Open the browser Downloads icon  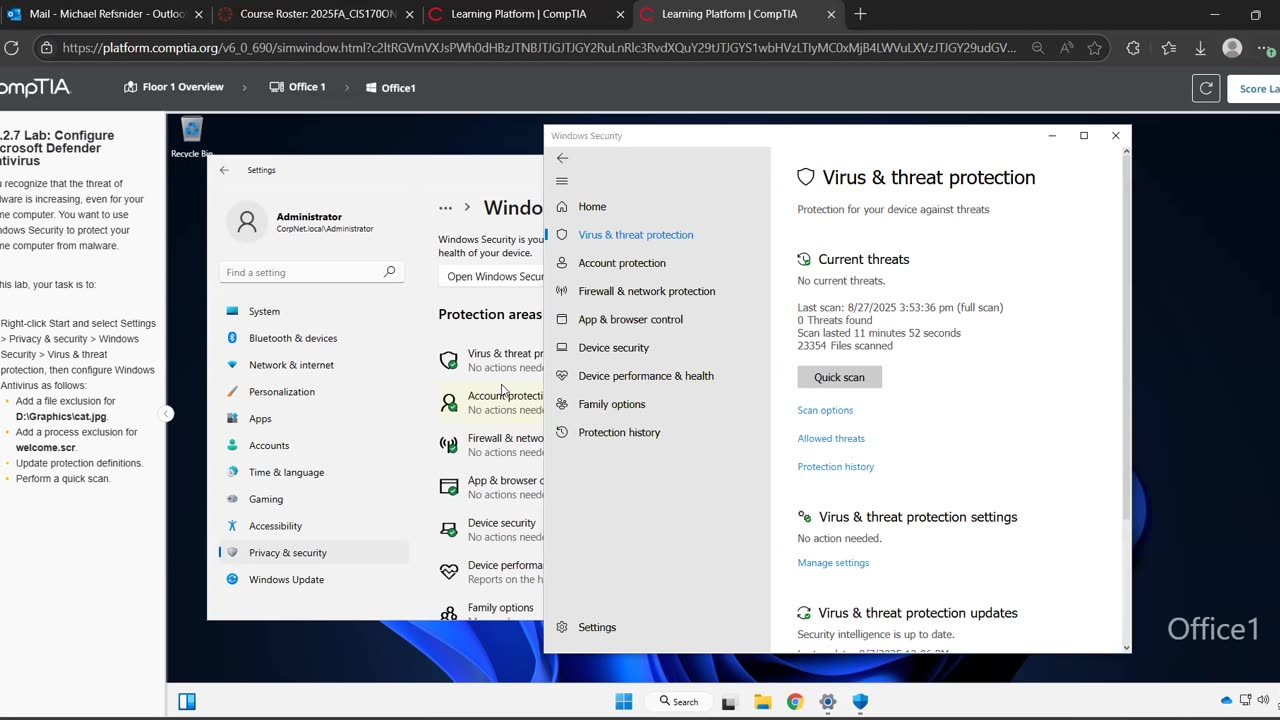point(1201,47)
